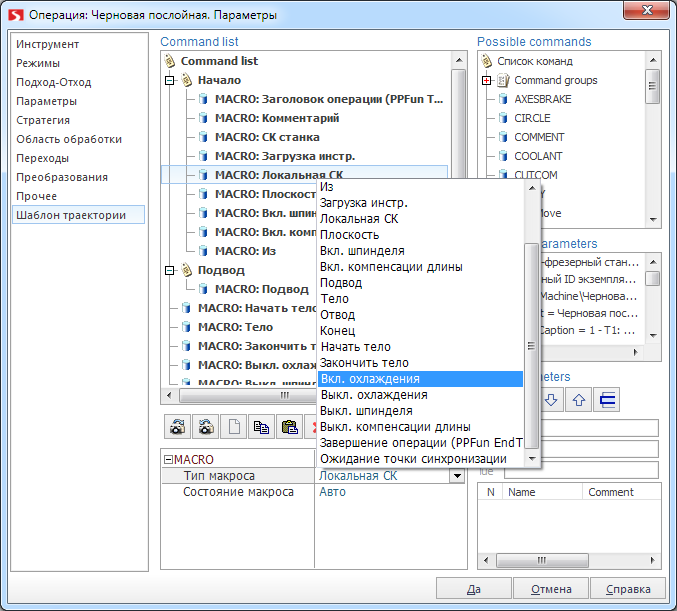Switch to the Стратегия section
The height and width of the screenshot is (611, 677).
point(43,120)
